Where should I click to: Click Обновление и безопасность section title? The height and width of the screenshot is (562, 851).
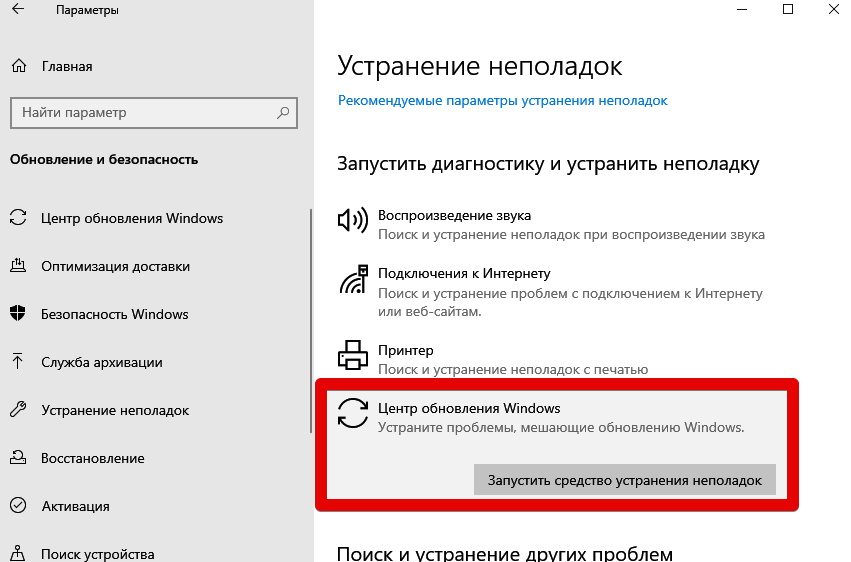click(104, 159)
